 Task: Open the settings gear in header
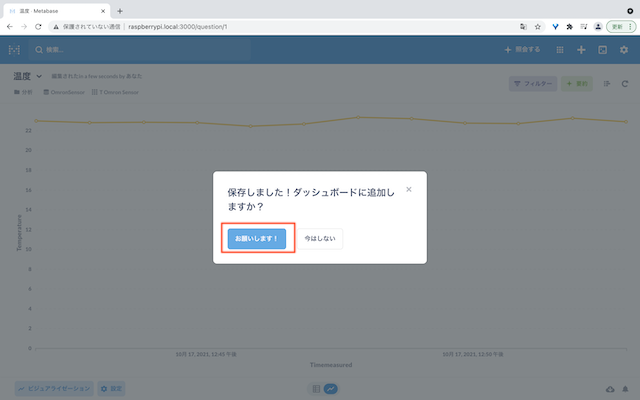(624, 50)
